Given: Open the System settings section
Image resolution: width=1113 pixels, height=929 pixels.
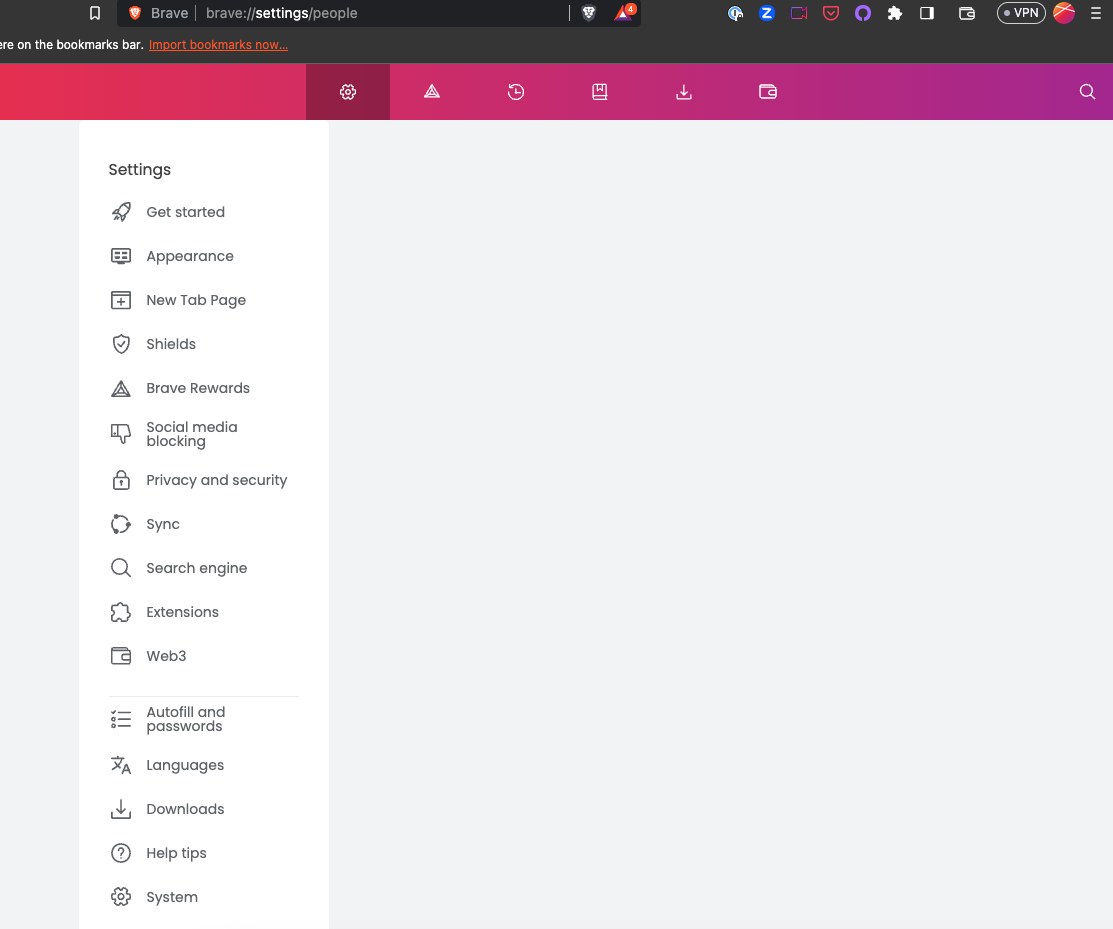Looking at the screenshot, I should [x=171, y=896].
